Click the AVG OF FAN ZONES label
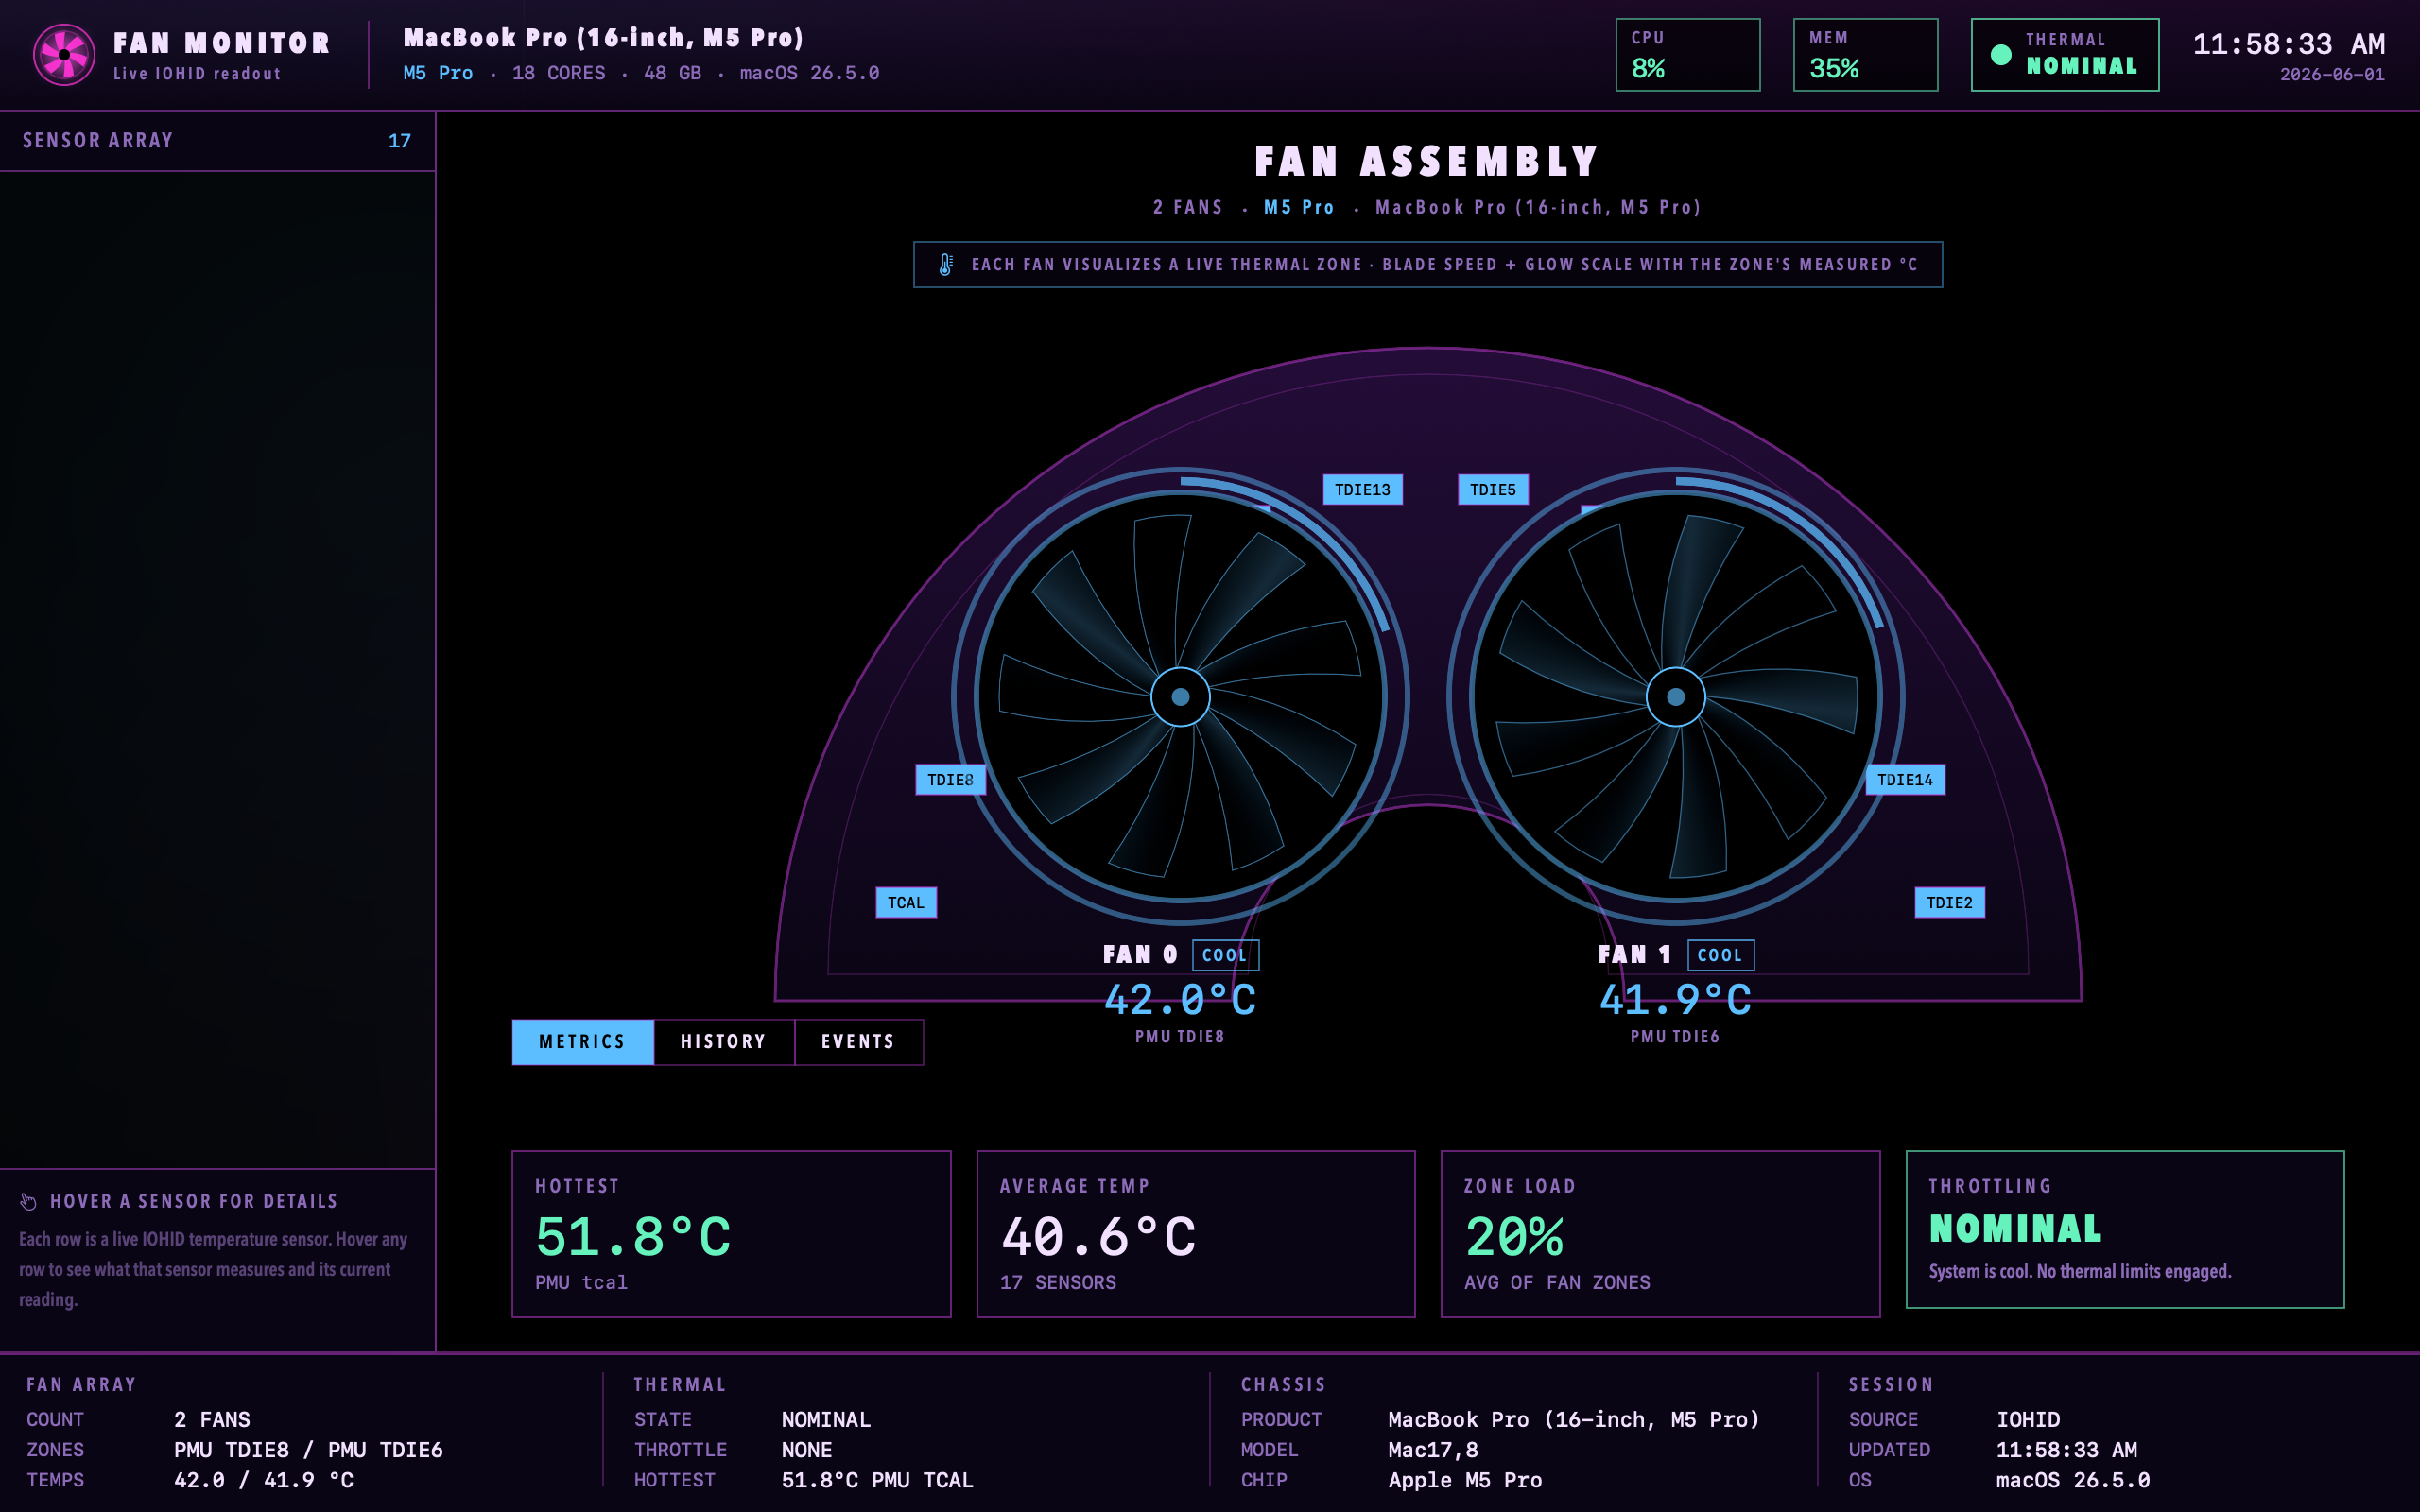 tap(1557, 1283)
